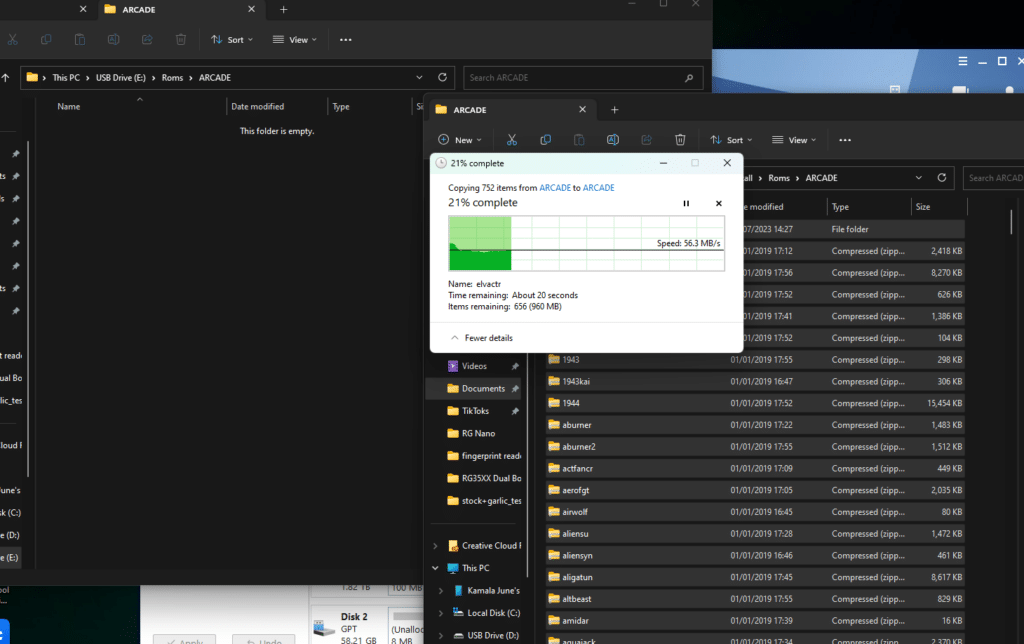The width and height of the screenshot is (1024, 644).
Task: Select the Paste icon in the toolbar
Action: pyautogui.click(x=579, y=139)
